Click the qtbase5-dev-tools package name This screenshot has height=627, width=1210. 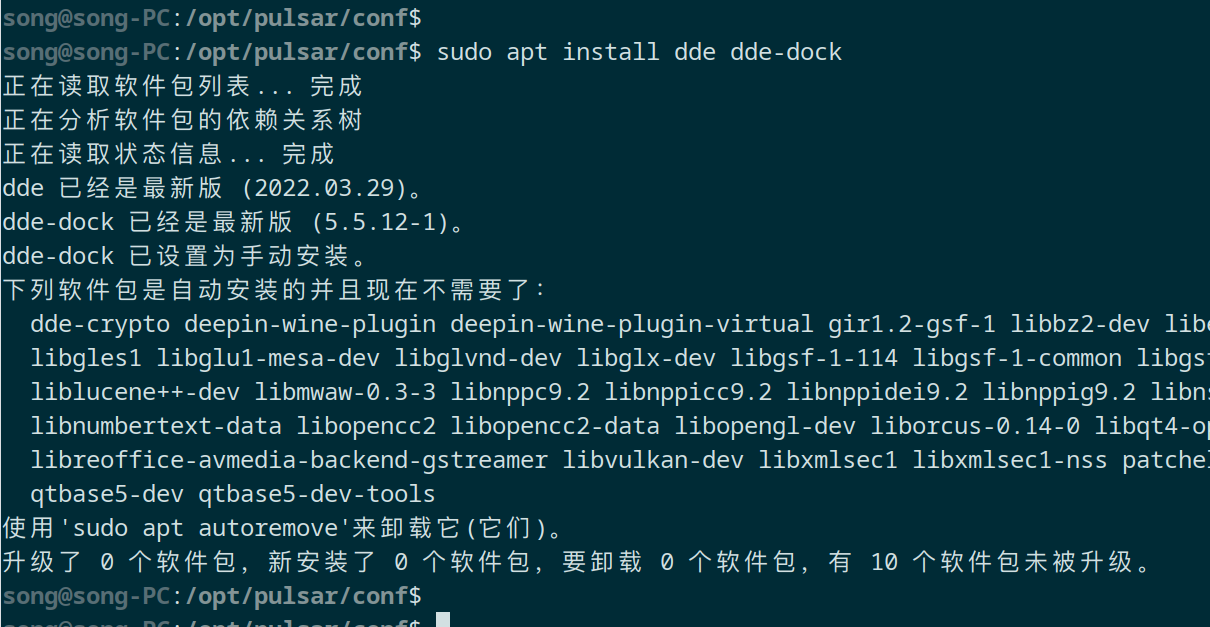click(x=317, y=494)
